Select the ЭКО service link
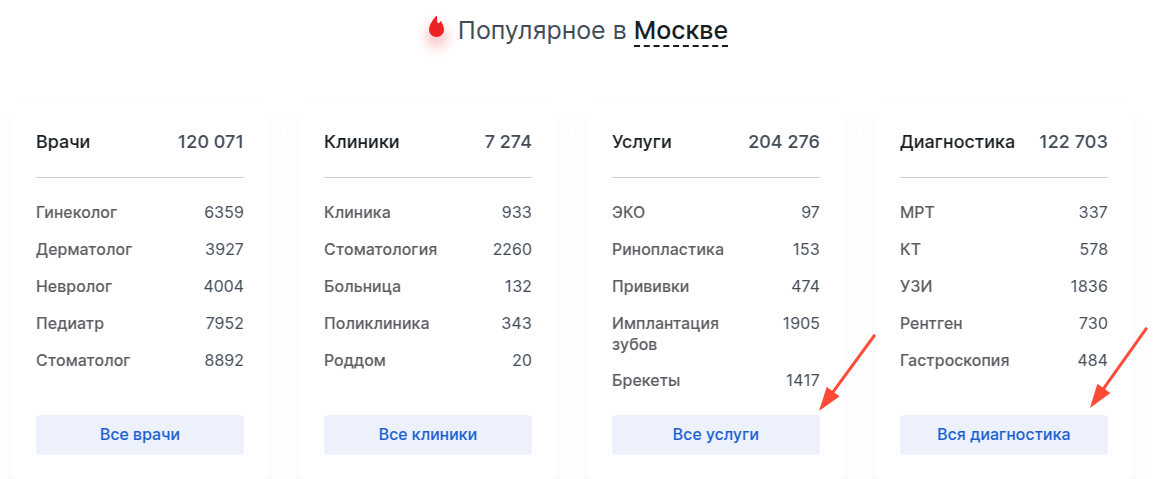Screen dimensions: 1157x479 628,212
